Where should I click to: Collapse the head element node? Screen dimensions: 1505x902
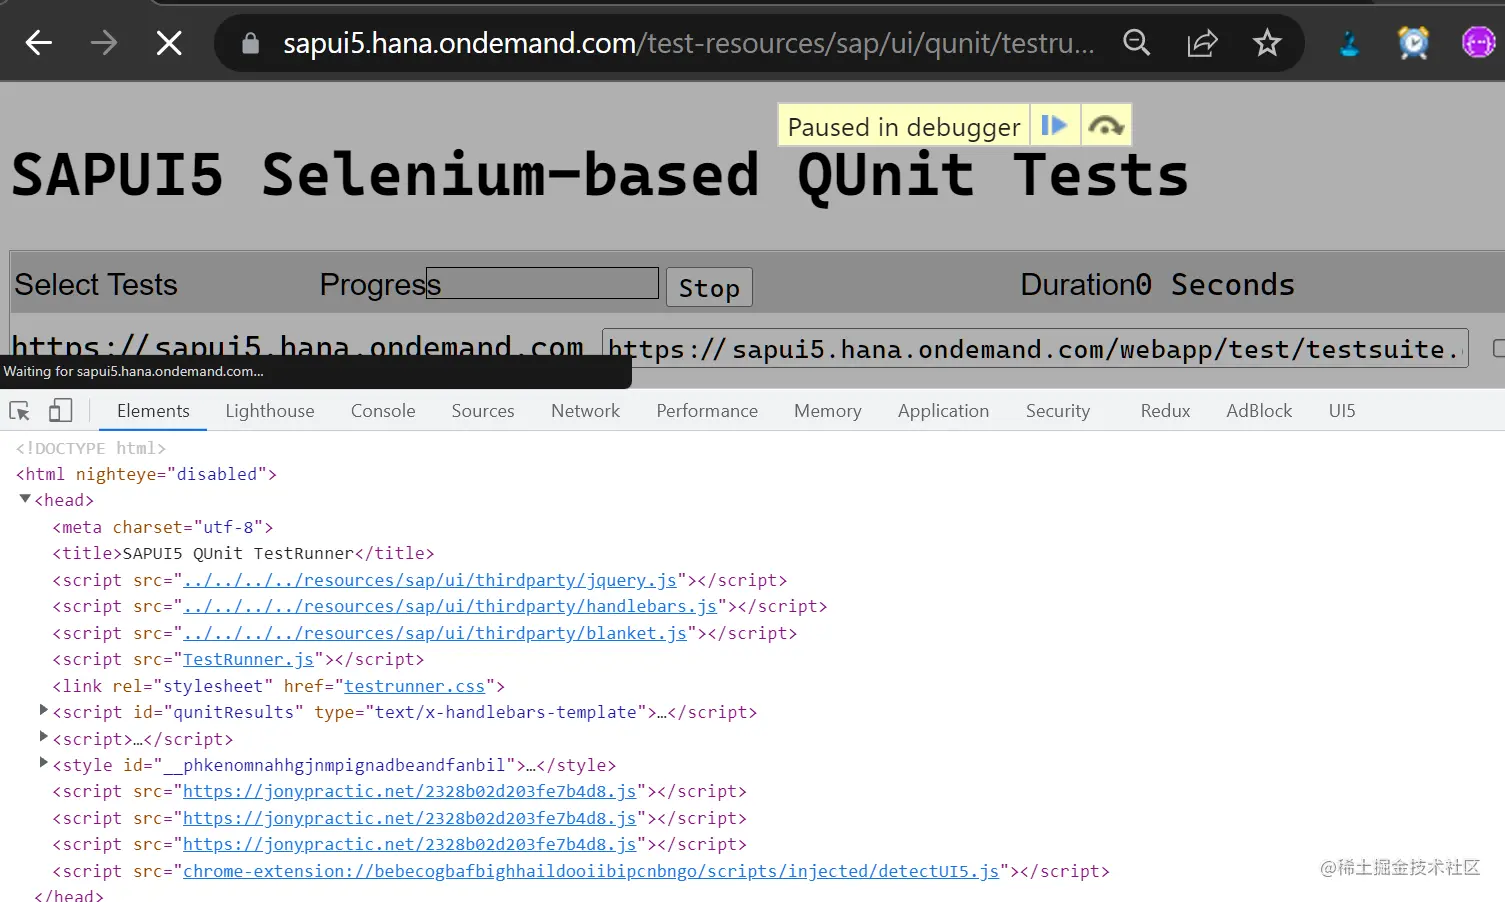[x=25, y=499]
